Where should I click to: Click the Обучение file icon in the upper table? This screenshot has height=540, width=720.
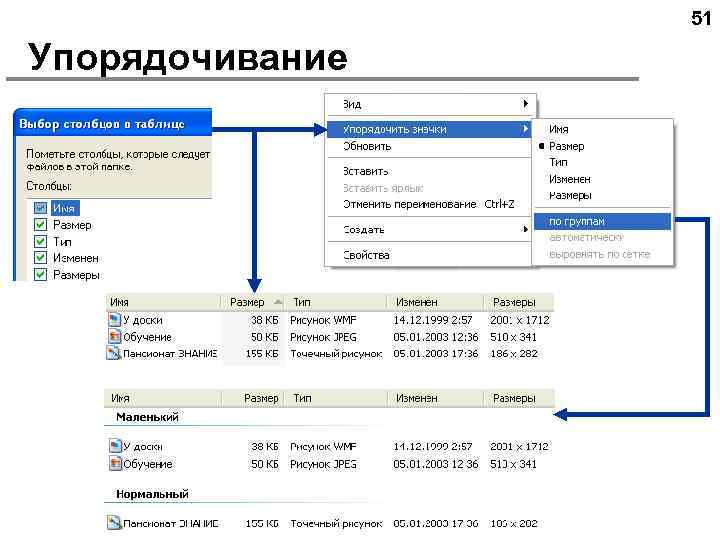click(114, 337)
